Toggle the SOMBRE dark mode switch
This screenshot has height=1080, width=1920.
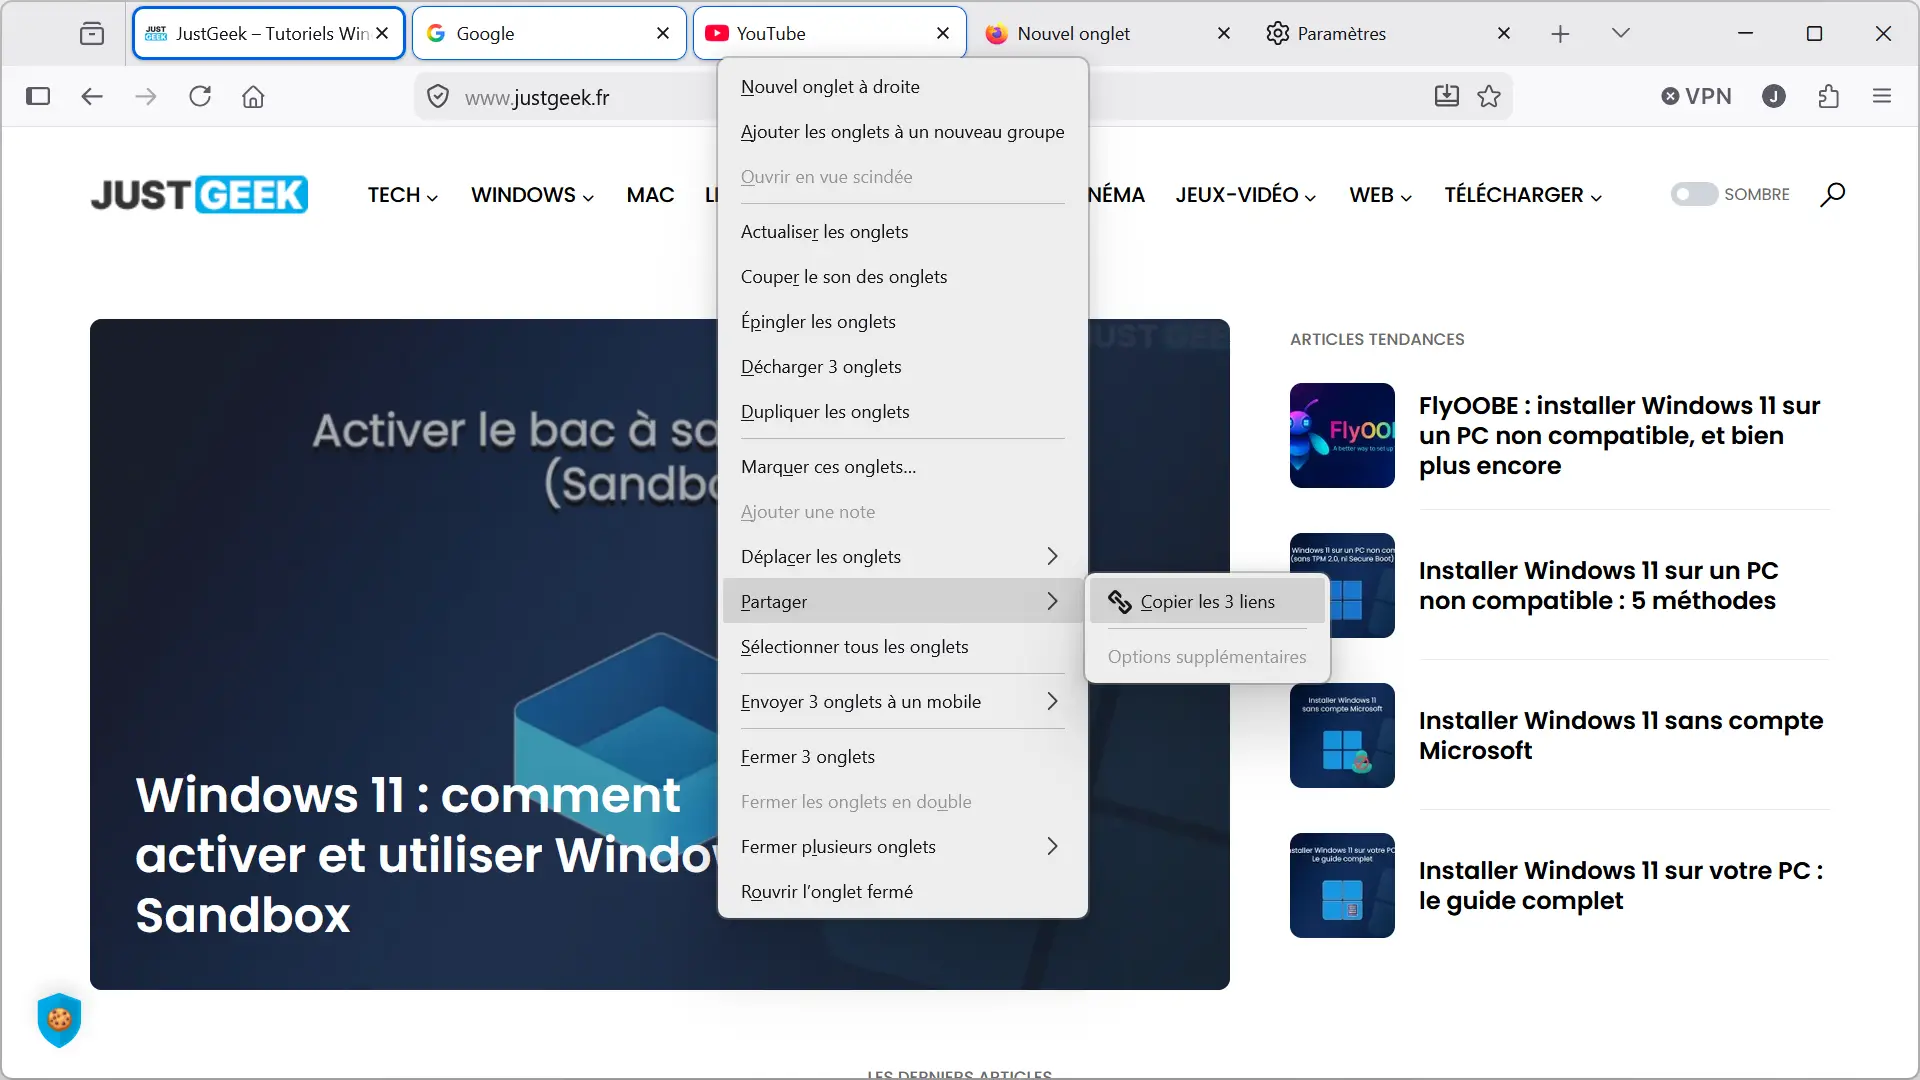[1694, 194]
